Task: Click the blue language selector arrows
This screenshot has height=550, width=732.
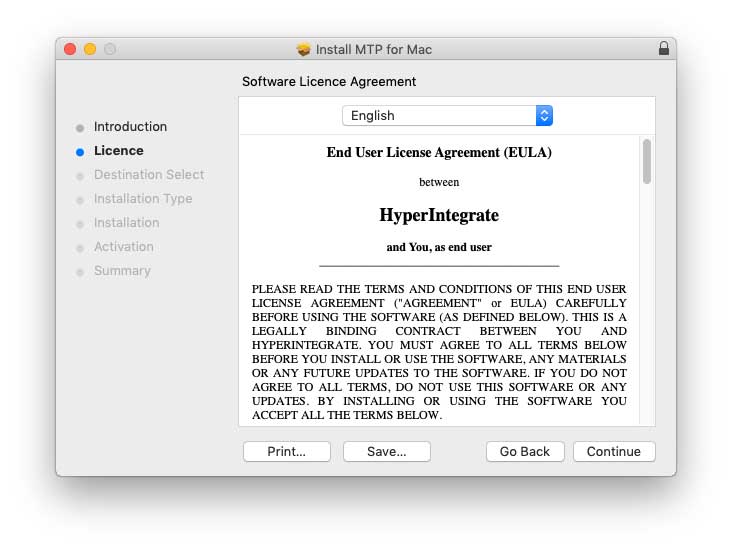Action: click(x=544, y=115)
